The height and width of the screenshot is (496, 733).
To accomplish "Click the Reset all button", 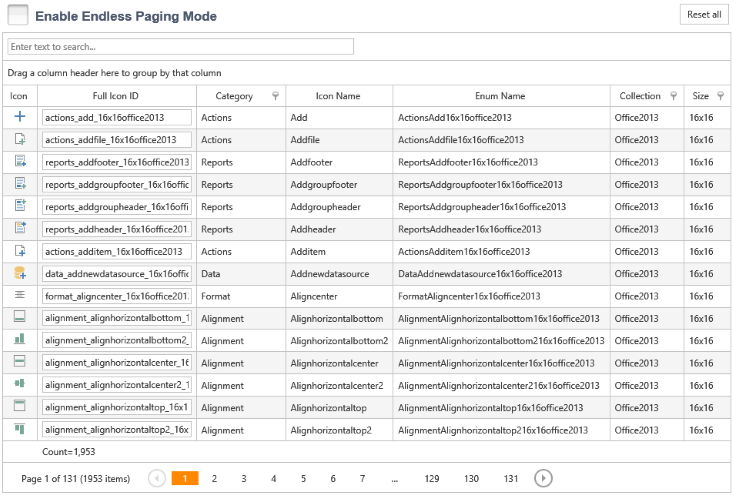I will [x=704, y=15].
